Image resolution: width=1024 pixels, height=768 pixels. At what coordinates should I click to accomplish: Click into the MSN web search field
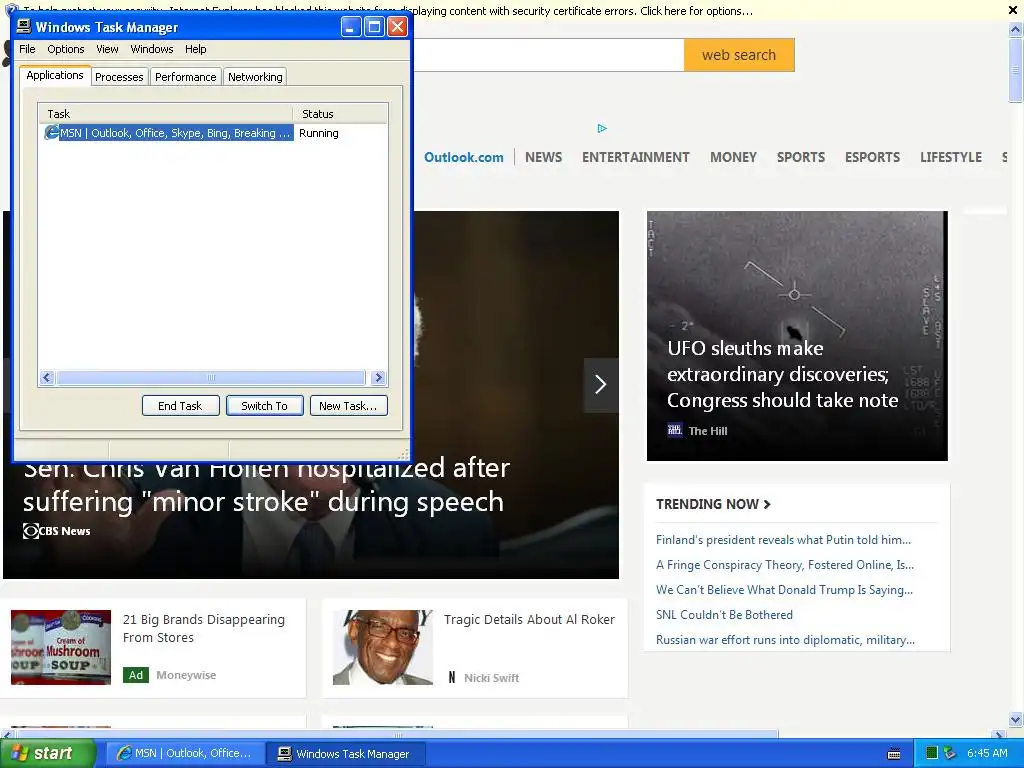click(x=549, y=55)
